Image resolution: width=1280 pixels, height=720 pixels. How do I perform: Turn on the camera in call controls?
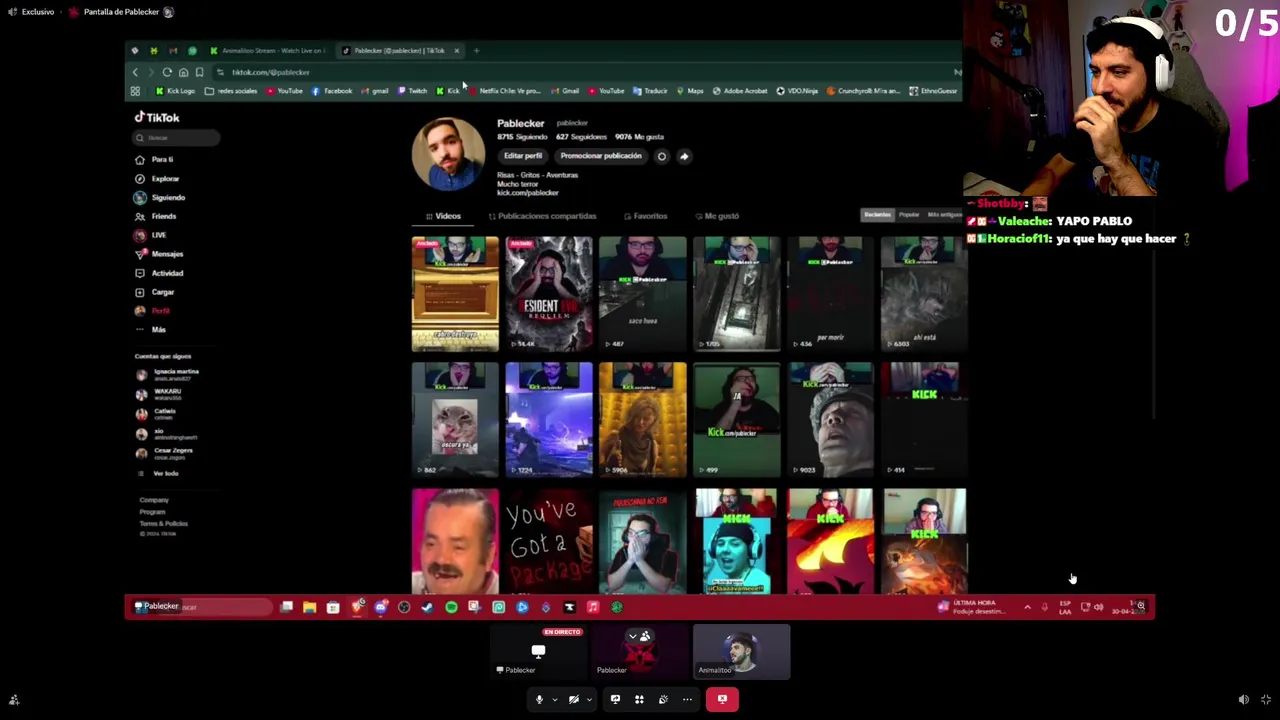coord(574,699)
